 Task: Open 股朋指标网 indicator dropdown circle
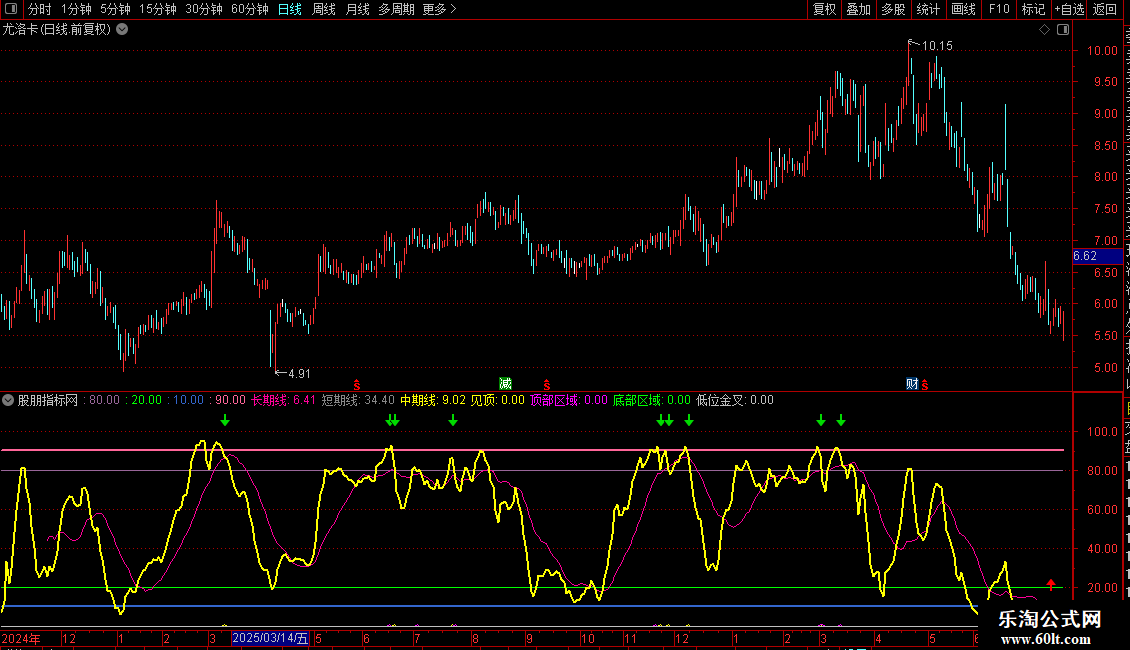(8, 400)
